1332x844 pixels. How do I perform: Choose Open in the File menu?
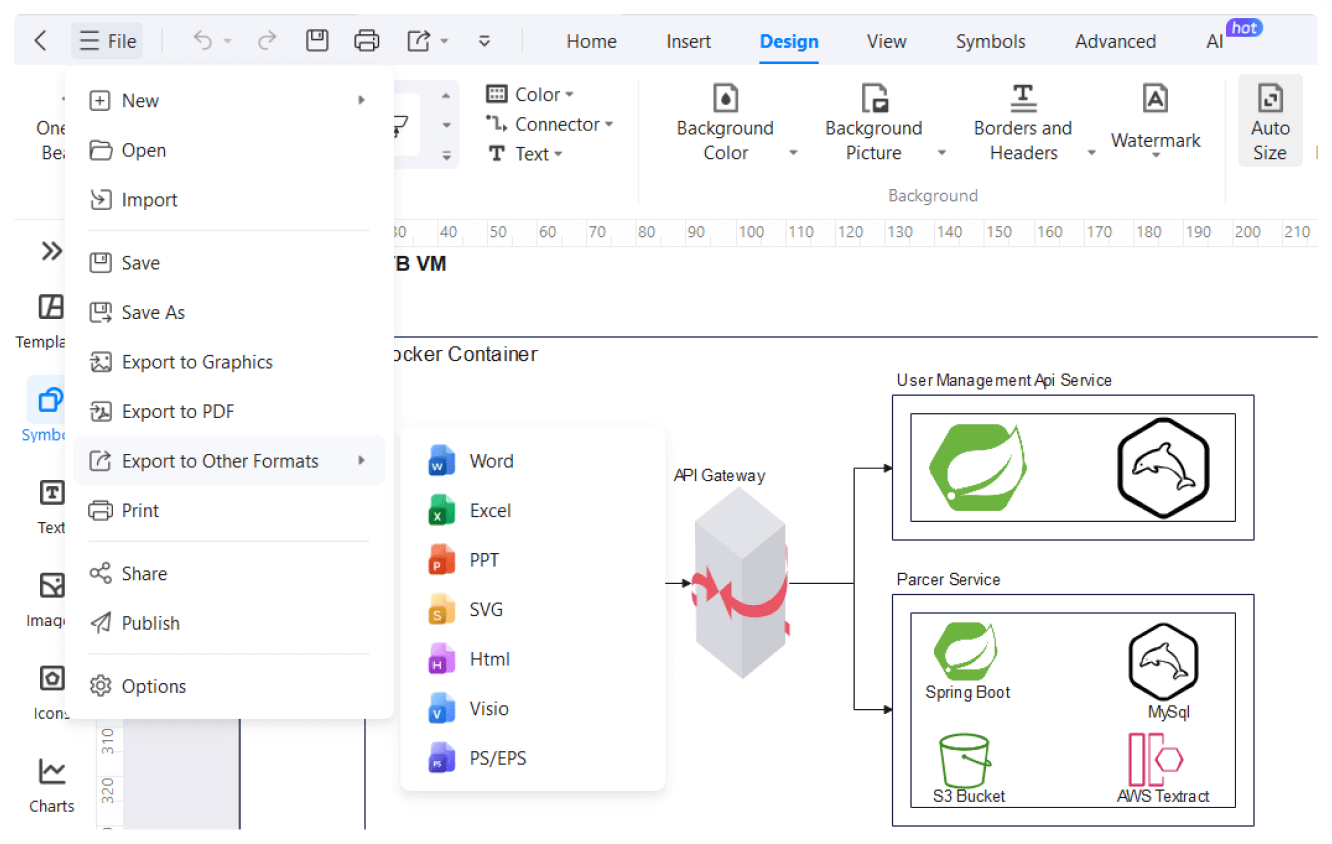point(229,150)
